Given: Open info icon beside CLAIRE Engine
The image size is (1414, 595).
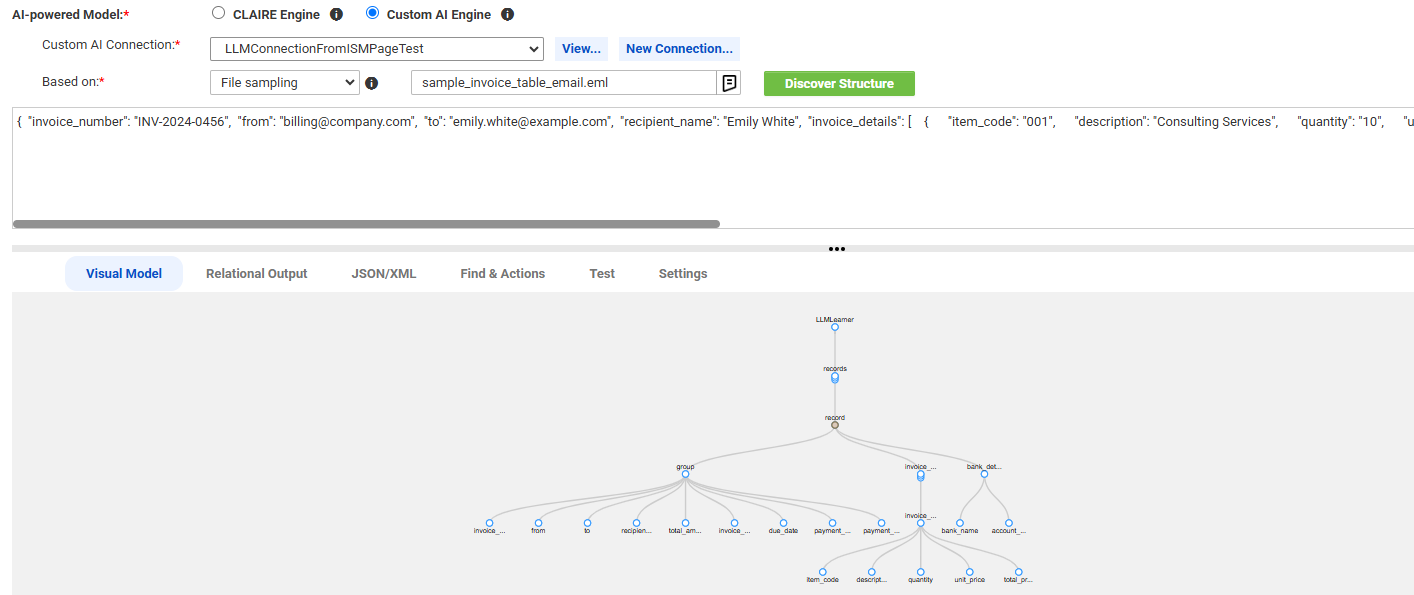Looking at the screenshot, I should pos(336,15).
